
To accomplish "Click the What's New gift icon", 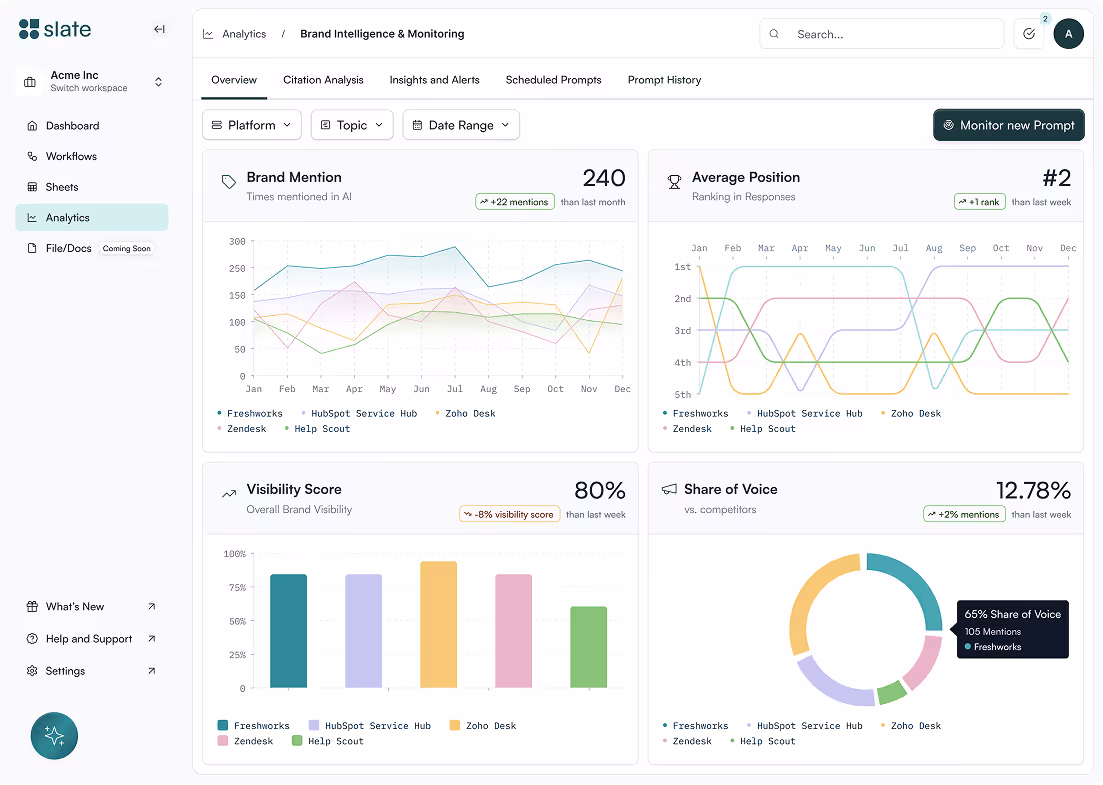I will pyautogui.click(x=32, y=606).
